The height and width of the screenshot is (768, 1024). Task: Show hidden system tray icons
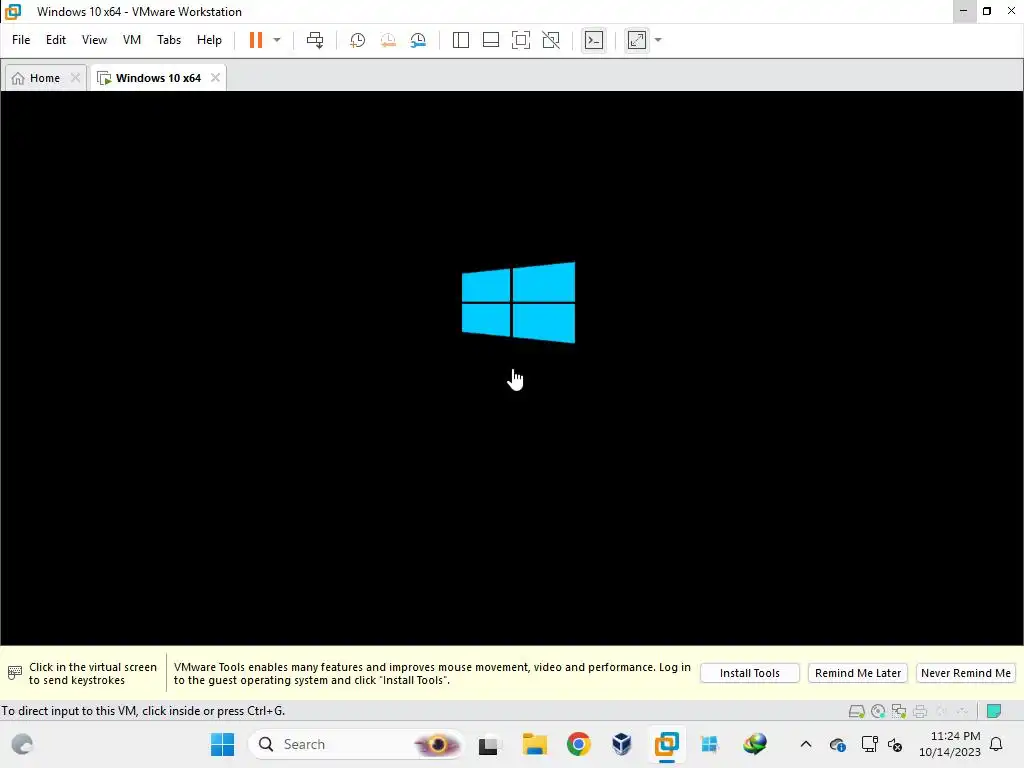[x=806, y=744]
